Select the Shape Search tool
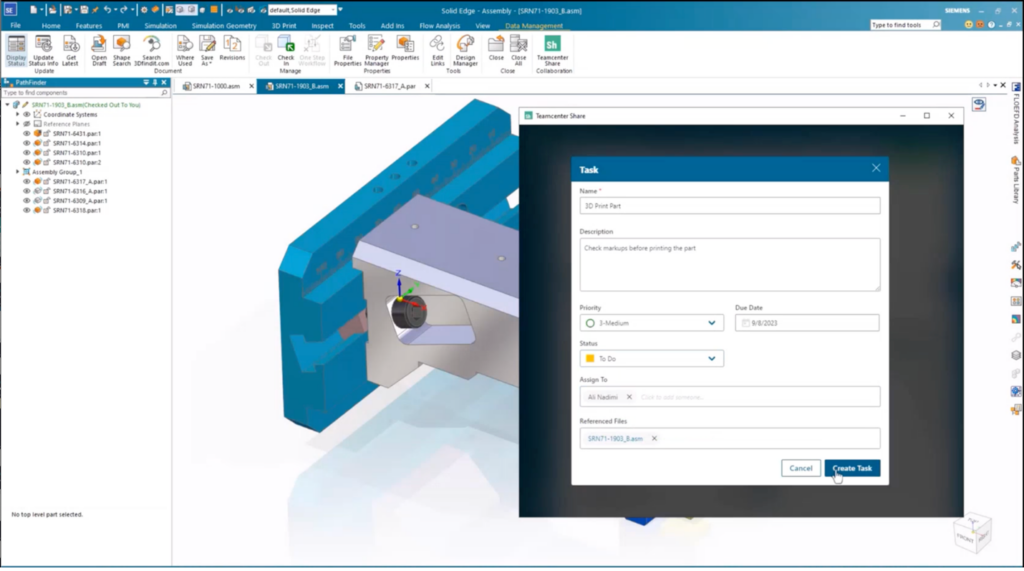This screenshot has width=1024, height=571. click(x=121, y=48)
